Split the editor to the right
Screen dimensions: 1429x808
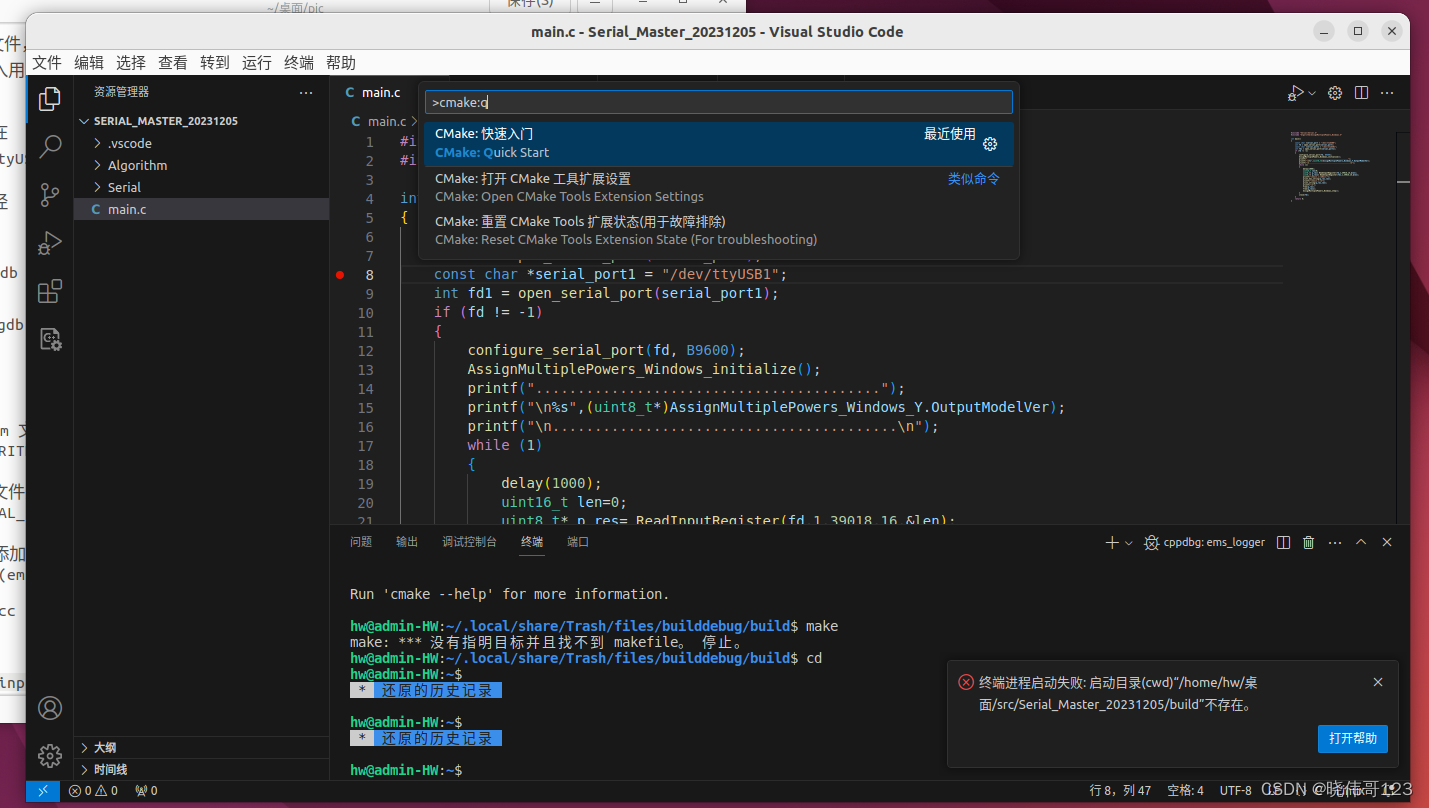[1361, 93]
